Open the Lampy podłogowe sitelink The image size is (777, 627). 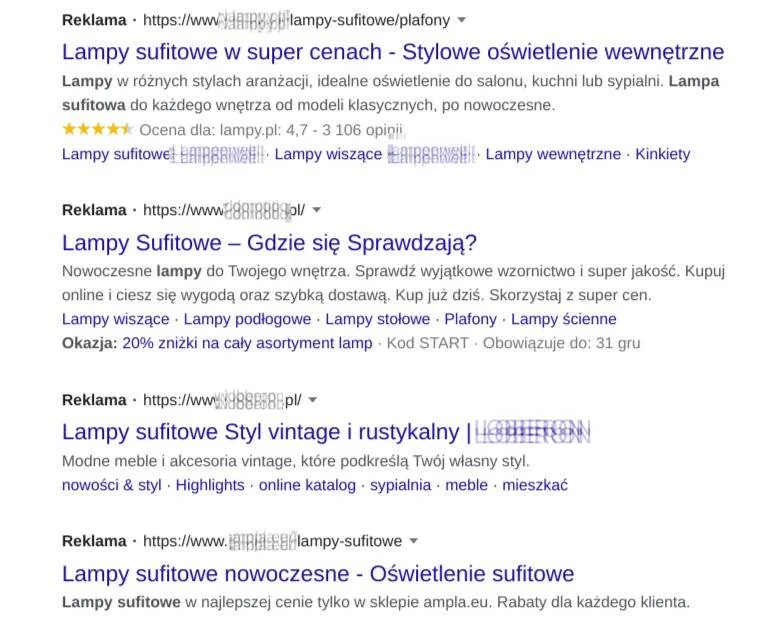tap(247, 319)
